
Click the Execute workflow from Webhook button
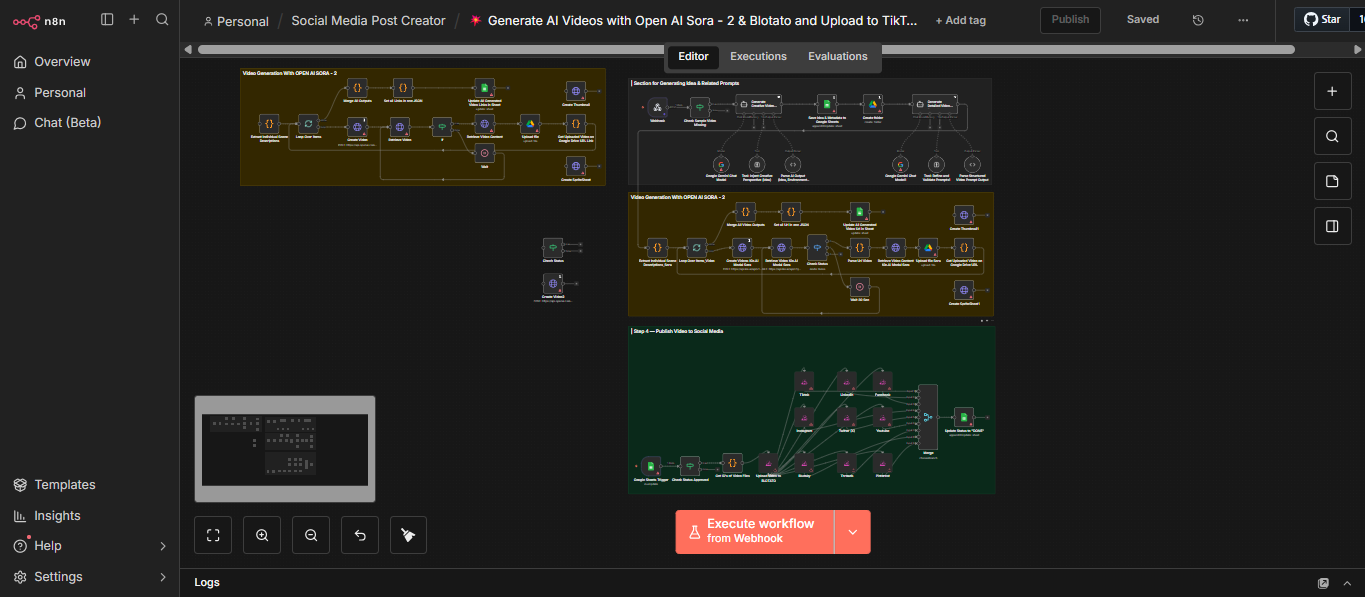point(755,532)
